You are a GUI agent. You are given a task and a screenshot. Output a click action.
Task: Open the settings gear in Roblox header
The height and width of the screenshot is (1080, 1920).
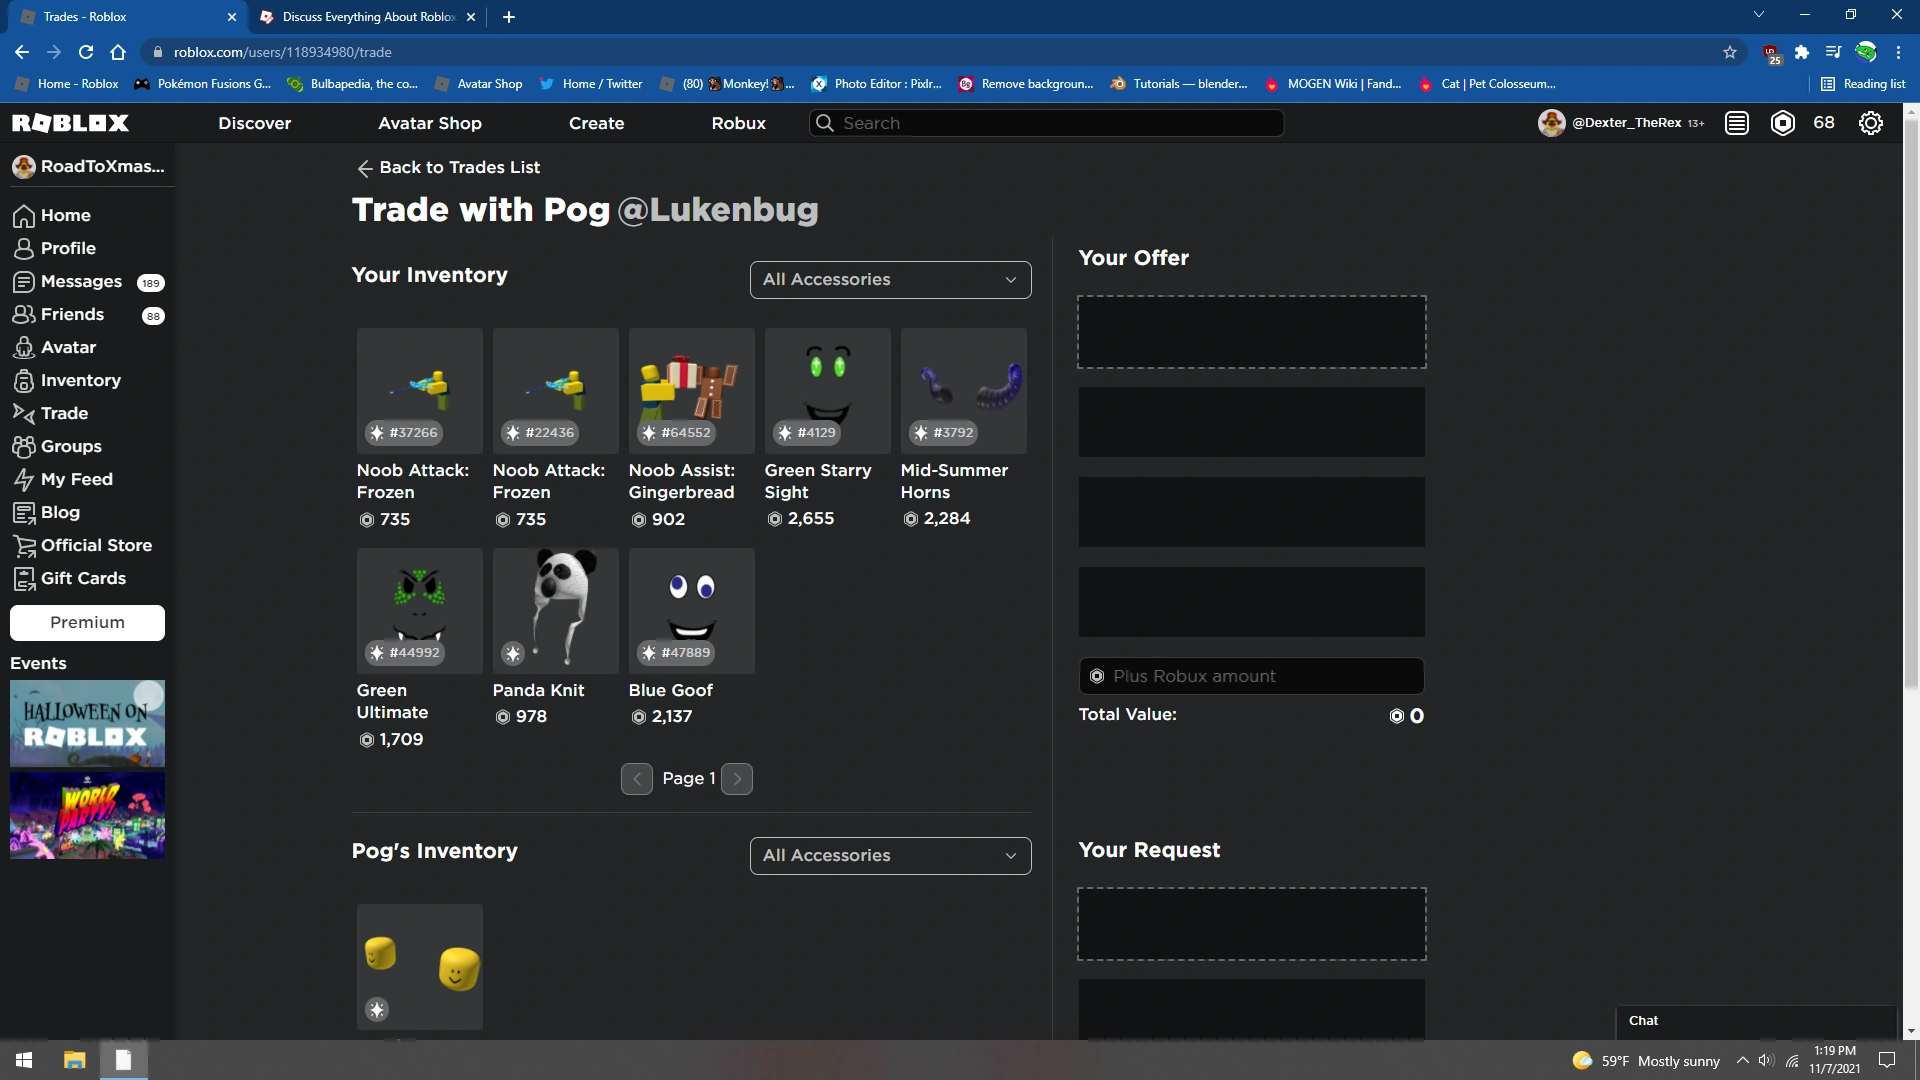[x=1870, y=123]
